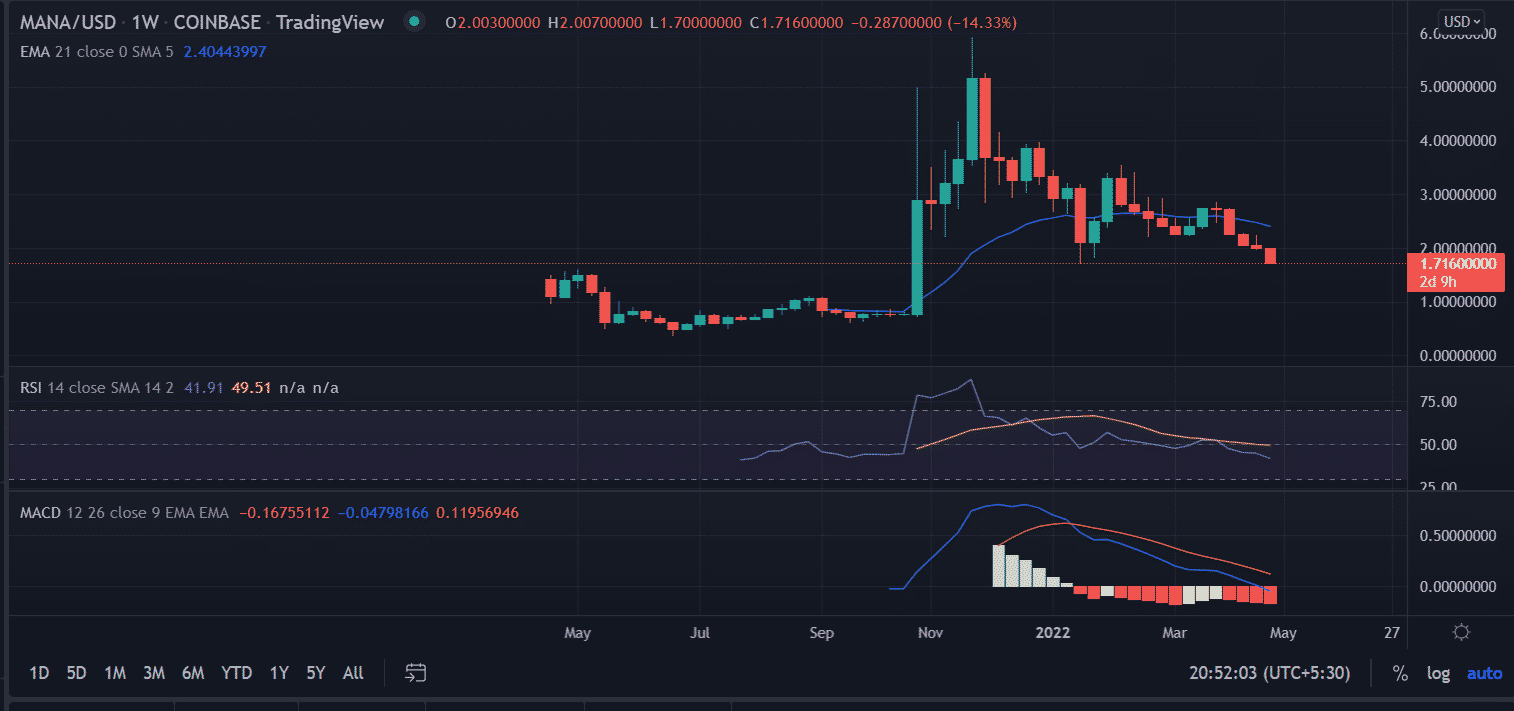Select the YTD time range
Image resolution: width=1514 pixels, height=711 pixels.
click(x=236, y=673)
